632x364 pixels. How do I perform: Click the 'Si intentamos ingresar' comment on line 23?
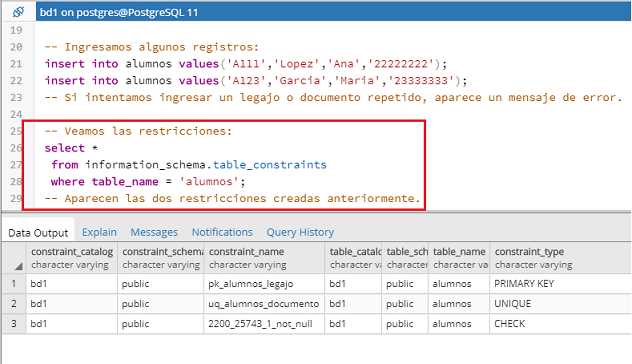pos(333,98)
